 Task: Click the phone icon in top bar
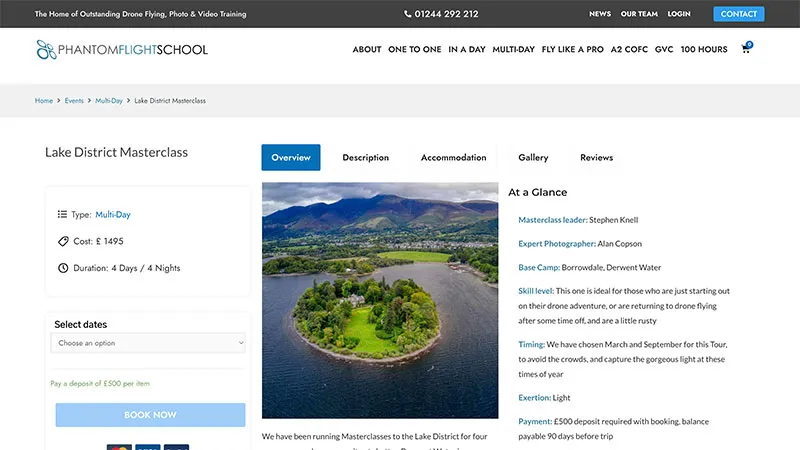coord(408,14)
